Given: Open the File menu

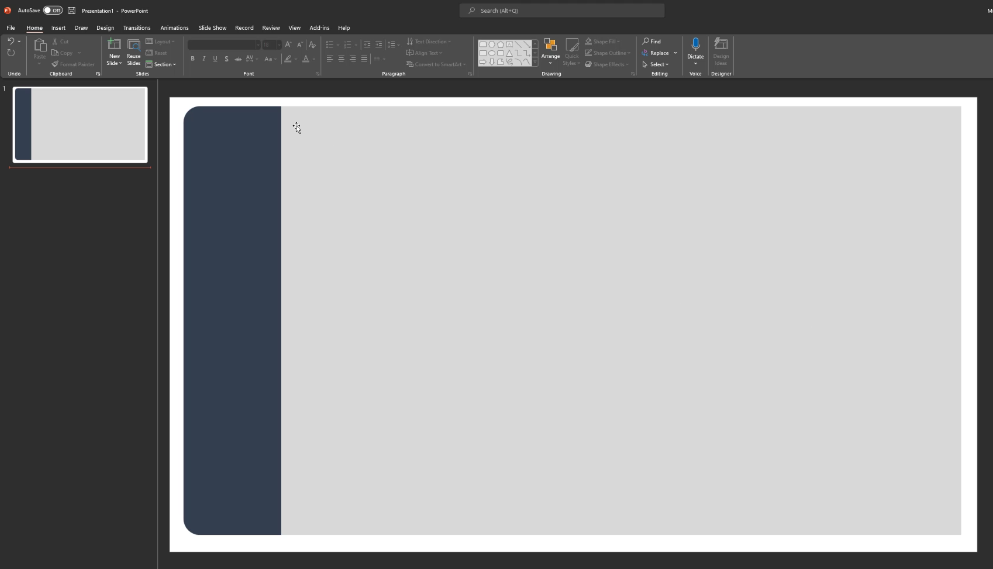Looking at the screenshot, I should tap(11, 28).
